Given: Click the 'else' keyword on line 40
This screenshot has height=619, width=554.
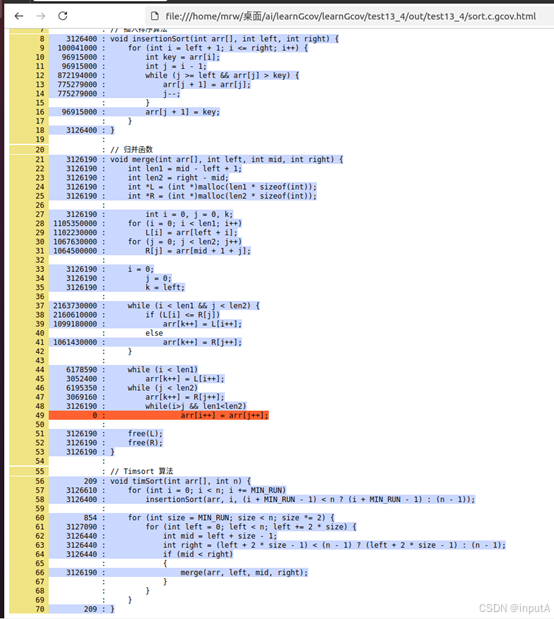Looking at the screenshot, I should (154, 333).
